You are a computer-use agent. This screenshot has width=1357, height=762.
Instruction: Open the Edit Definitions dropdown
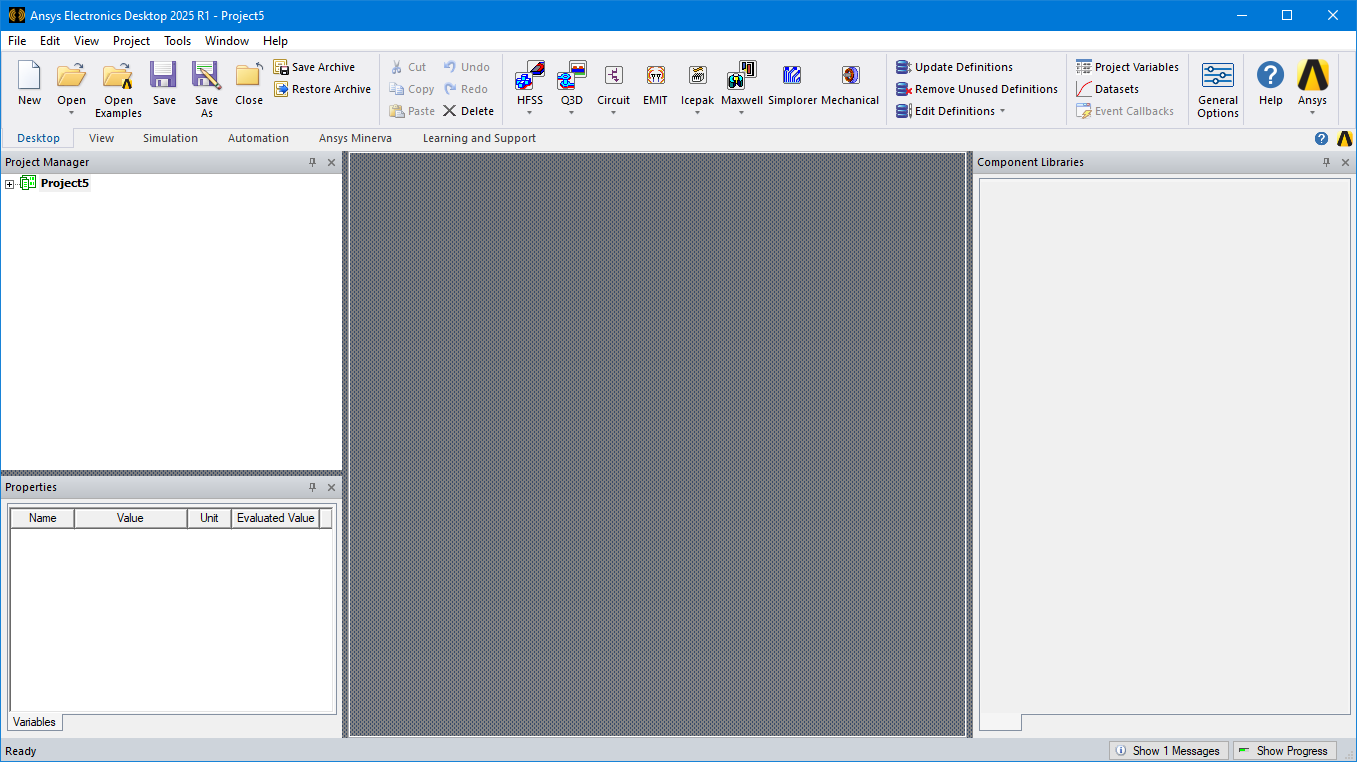coord(1001,110)
